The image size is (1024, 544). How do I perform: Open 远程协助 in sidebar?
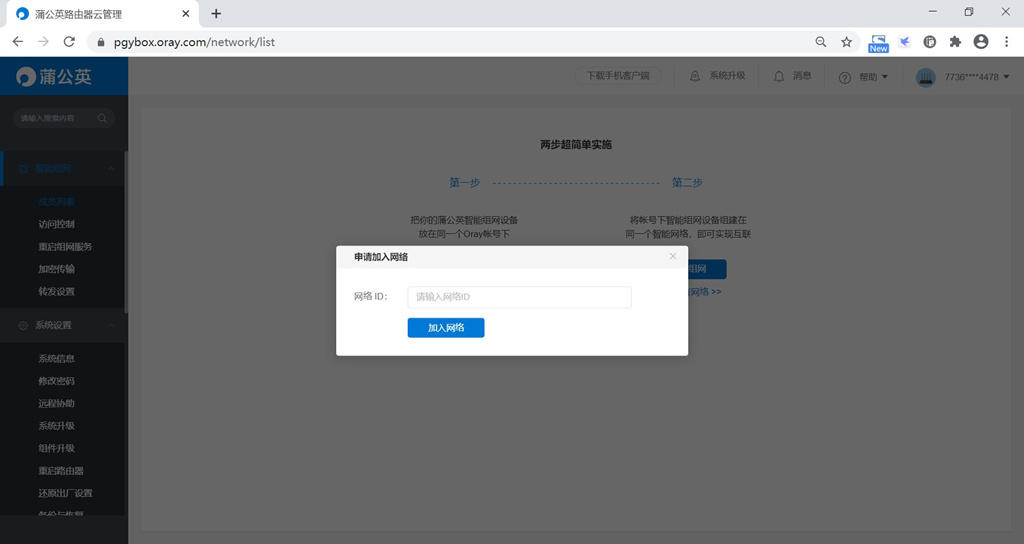click(x=56, y=404)
